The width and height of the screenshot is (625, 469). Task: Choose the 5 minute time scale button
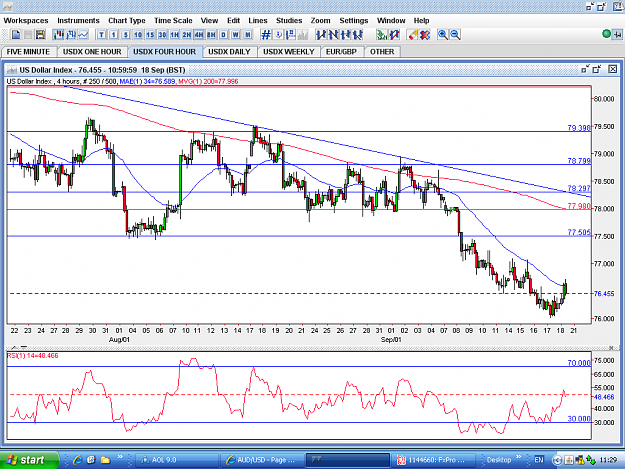point(126,35)
